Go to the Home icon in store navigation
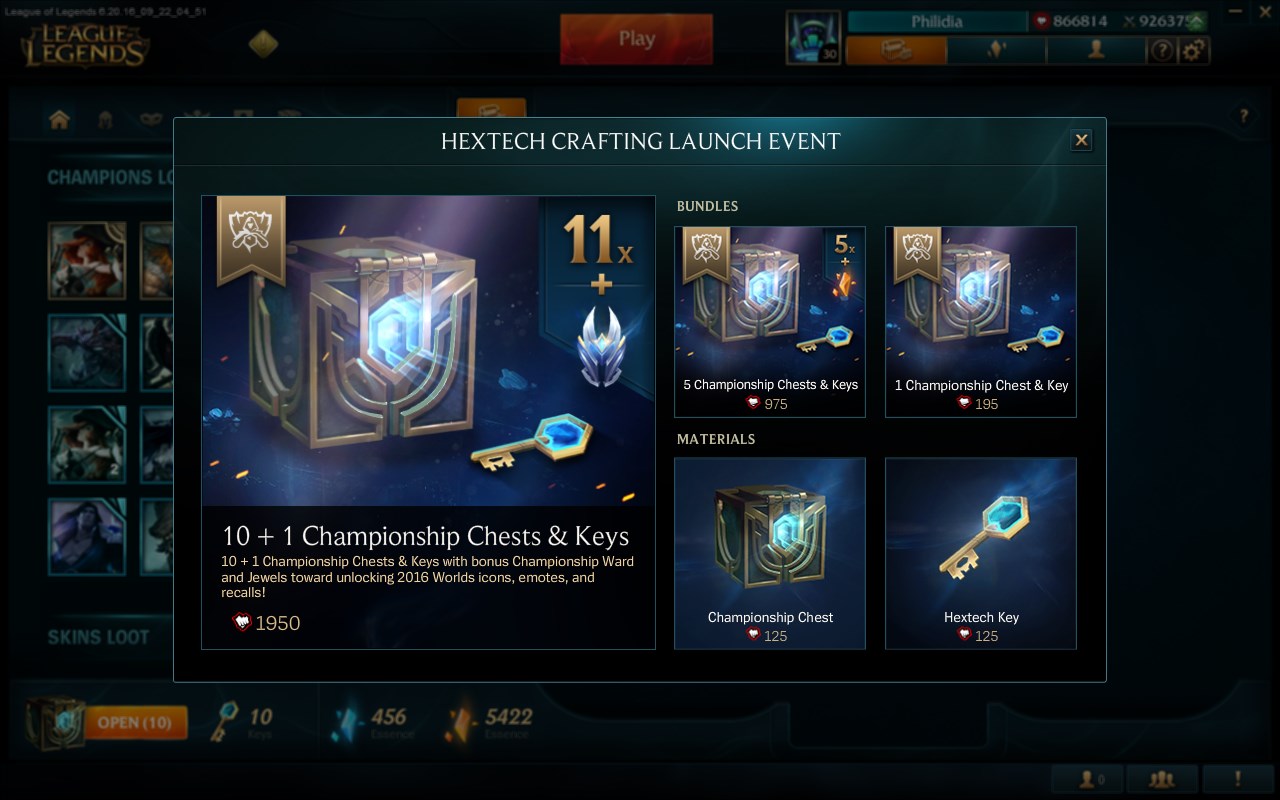 click(59, 119)
